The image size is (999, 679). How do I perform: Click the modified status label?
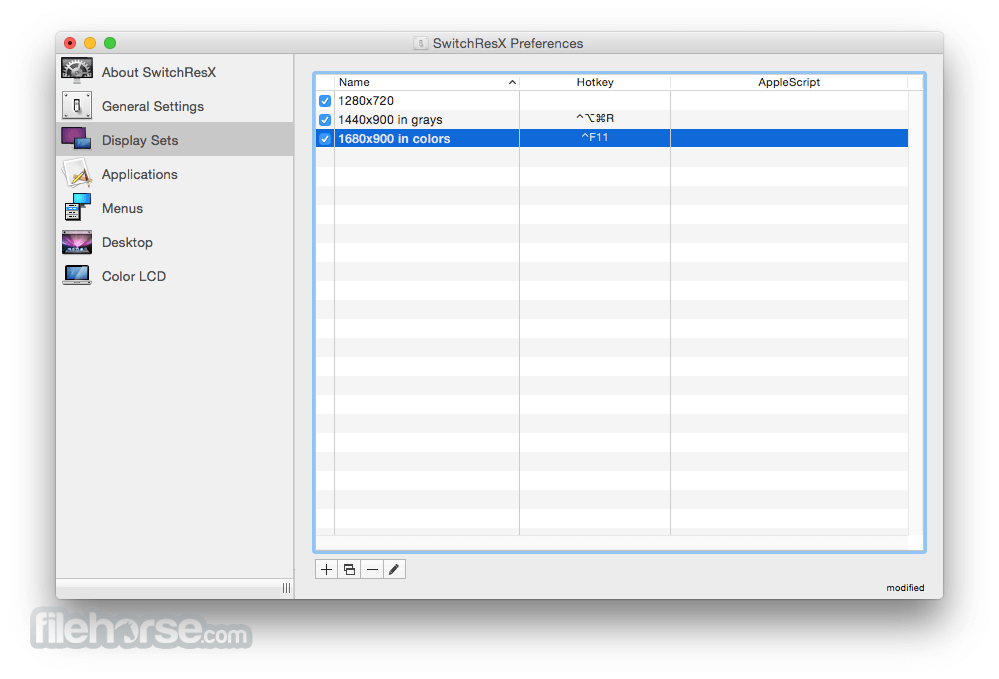(905, 588)
